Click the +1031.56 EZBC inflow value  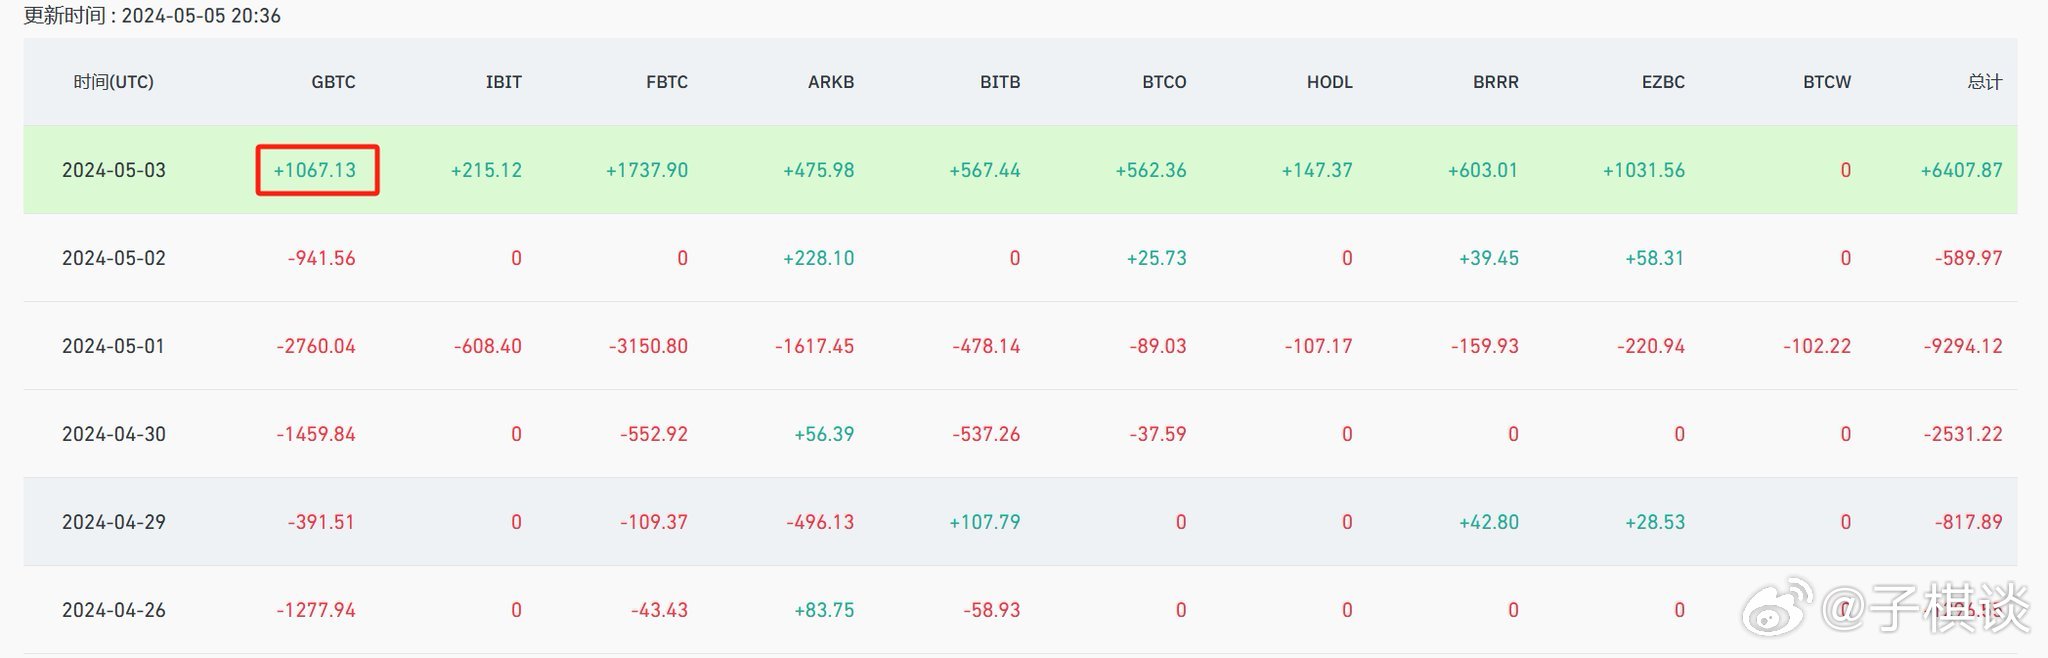click(1643, 170)
